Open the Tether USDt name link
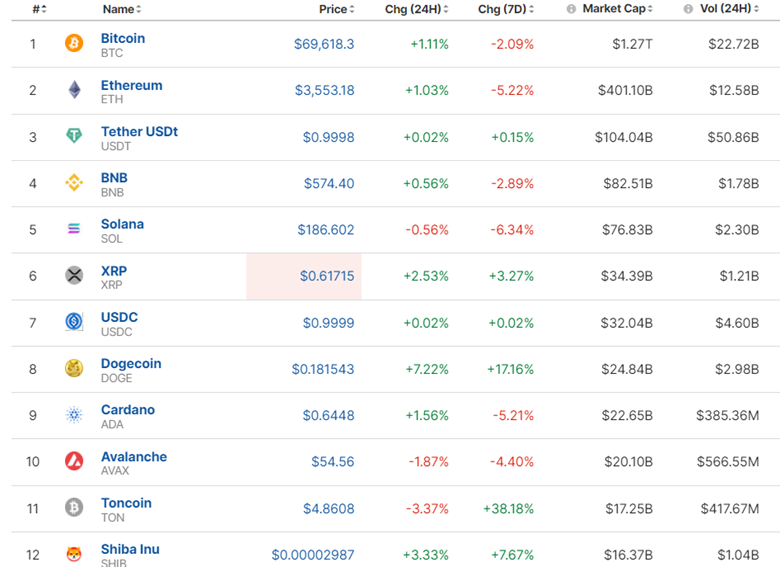Screen dimensions: 780x567 [x=139, y=131]
